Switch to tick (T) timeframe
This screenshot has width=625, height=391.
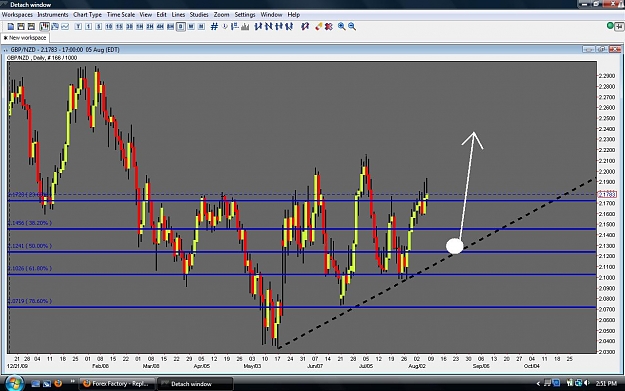click(78, 27)
